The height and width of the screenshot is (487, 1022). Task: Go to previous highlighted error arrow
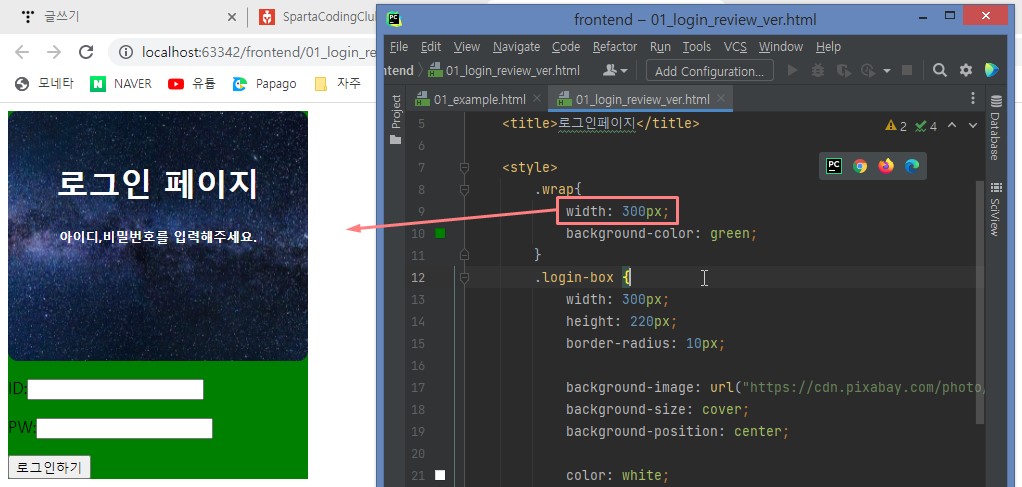[952, 125]
